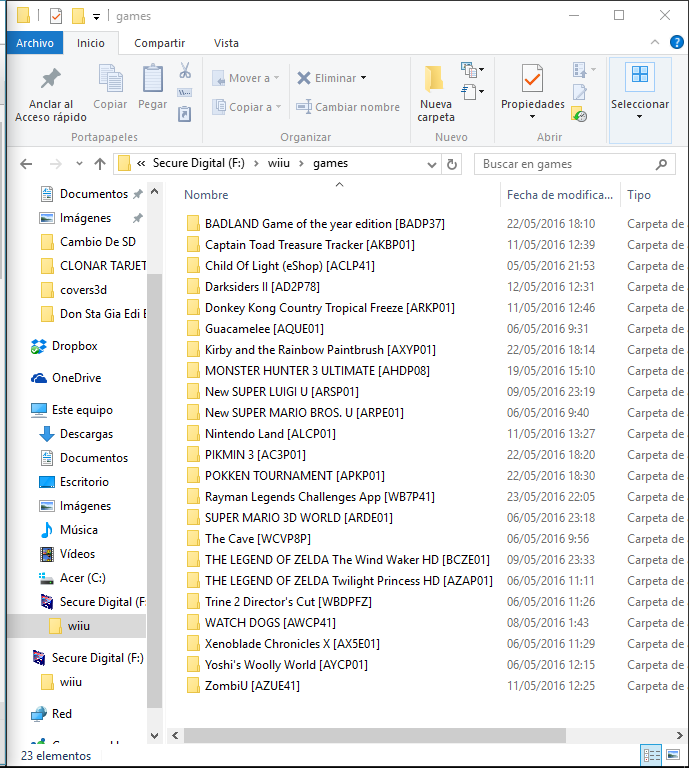Select the PIKMIN 3 [AC3P01] folder
The height and width of the screenshot is (768, 689).
click(x=246, y=455)
